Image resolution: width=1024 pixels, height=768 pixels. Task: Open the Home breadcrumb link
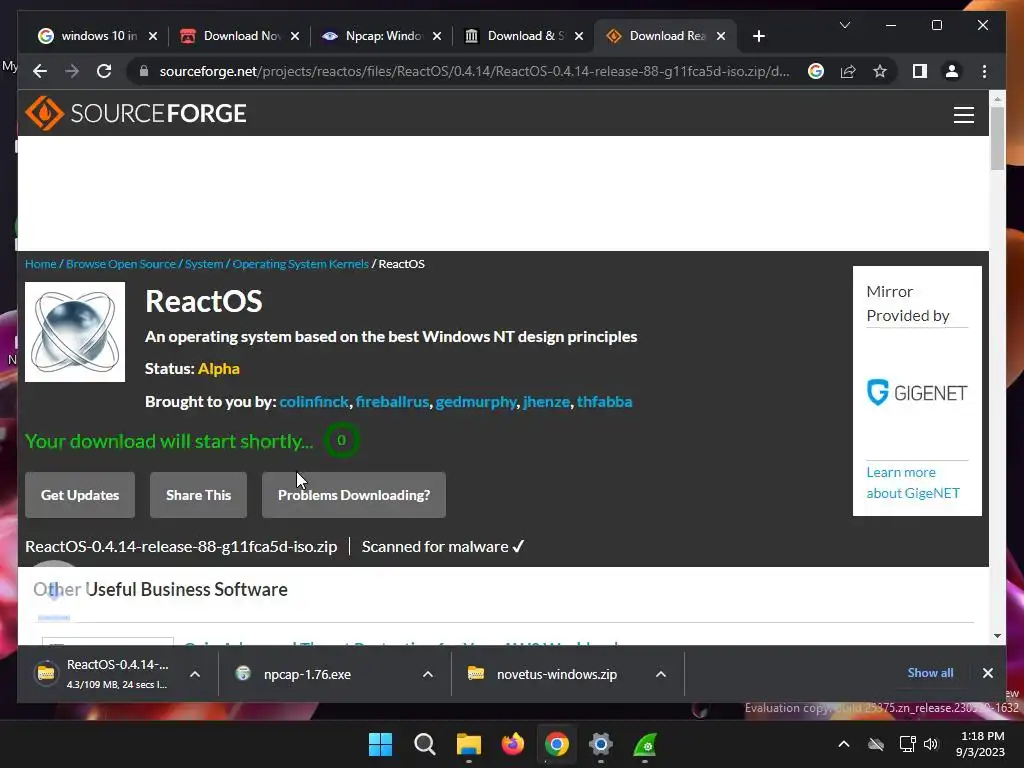pyautogui.click(x=40, y=264)
